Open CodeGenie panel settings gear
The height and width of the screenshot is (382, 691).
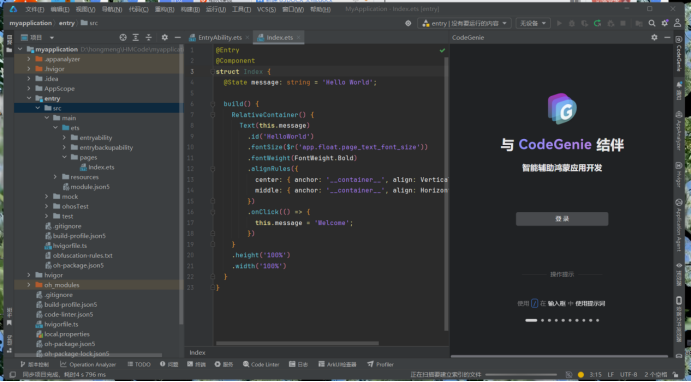click(654, 37)
